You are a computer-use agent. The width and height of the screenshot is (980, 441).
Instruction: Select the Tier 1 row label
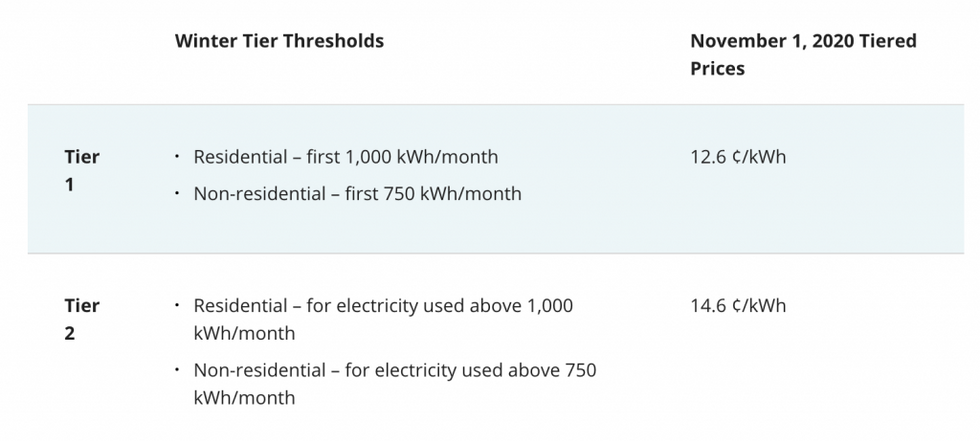pyautogui.click(x=81, y=171)
